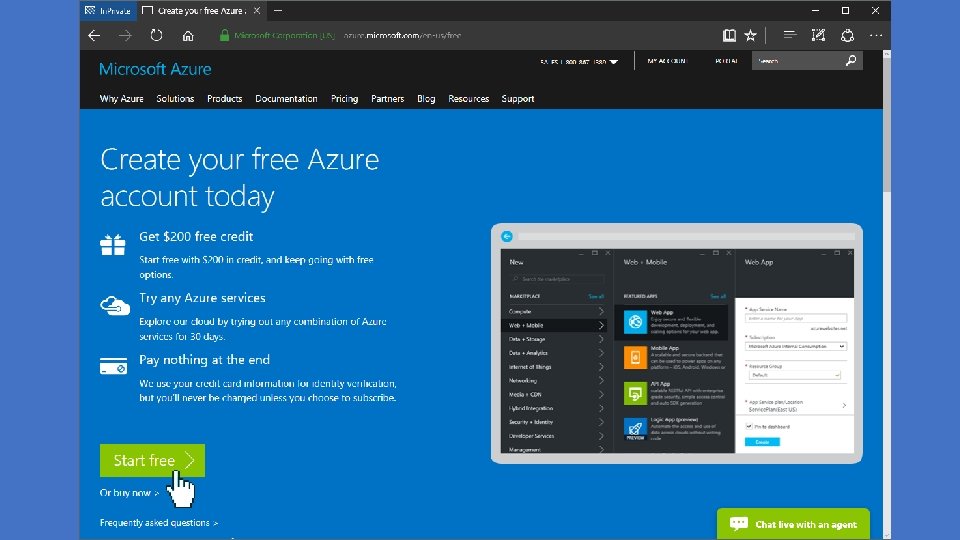Open the Solutions menu
The image size is (960, 540).
click(x=175, y=99)
